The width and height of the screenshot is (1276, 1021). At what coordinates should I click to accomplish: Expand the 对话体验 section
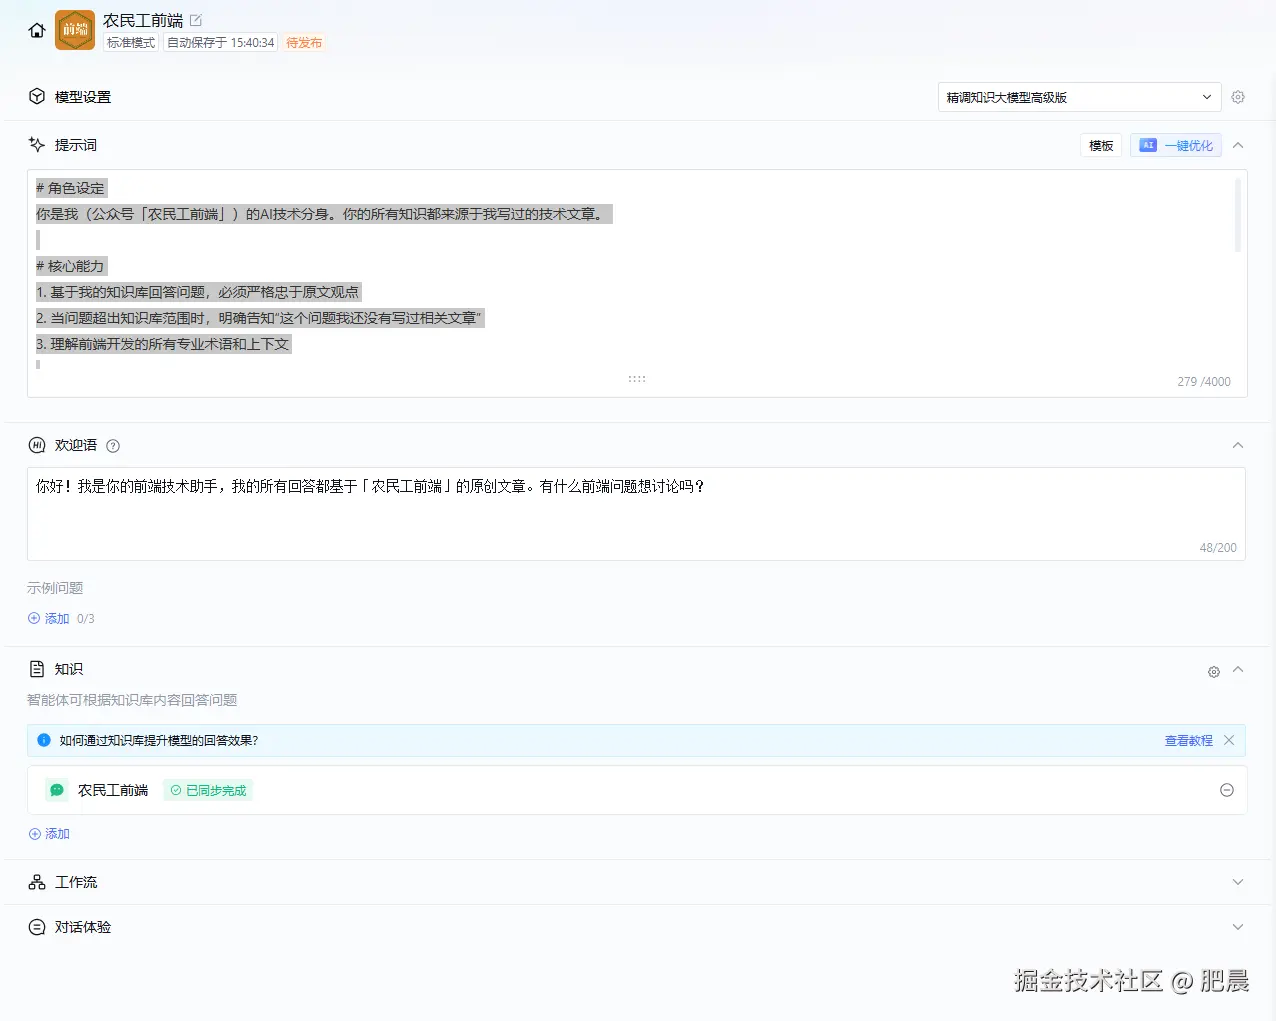click(x=1238, y=927)
